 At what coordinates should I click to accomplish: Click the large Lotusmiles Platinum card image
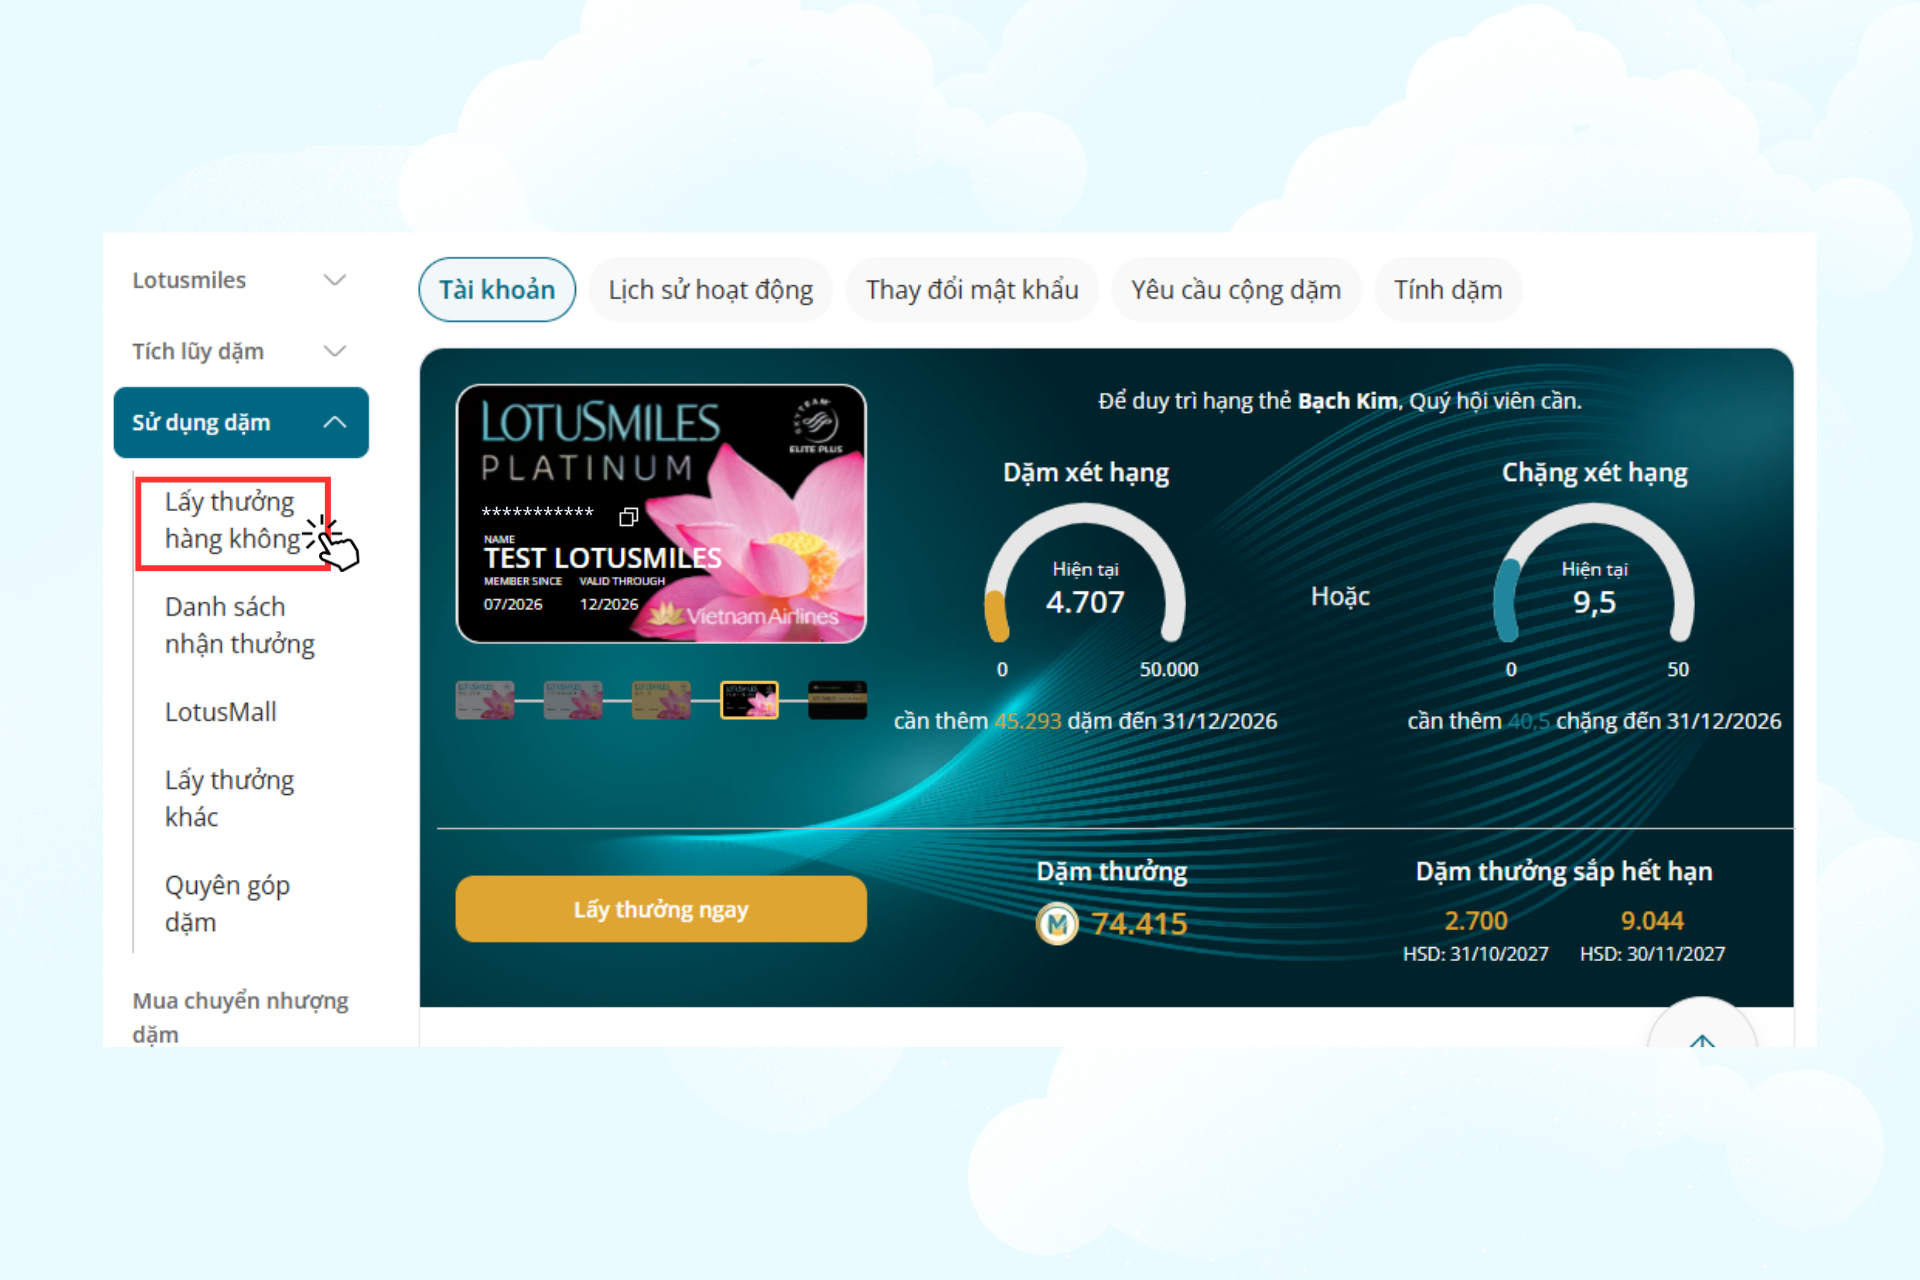[x=661, y=514]
